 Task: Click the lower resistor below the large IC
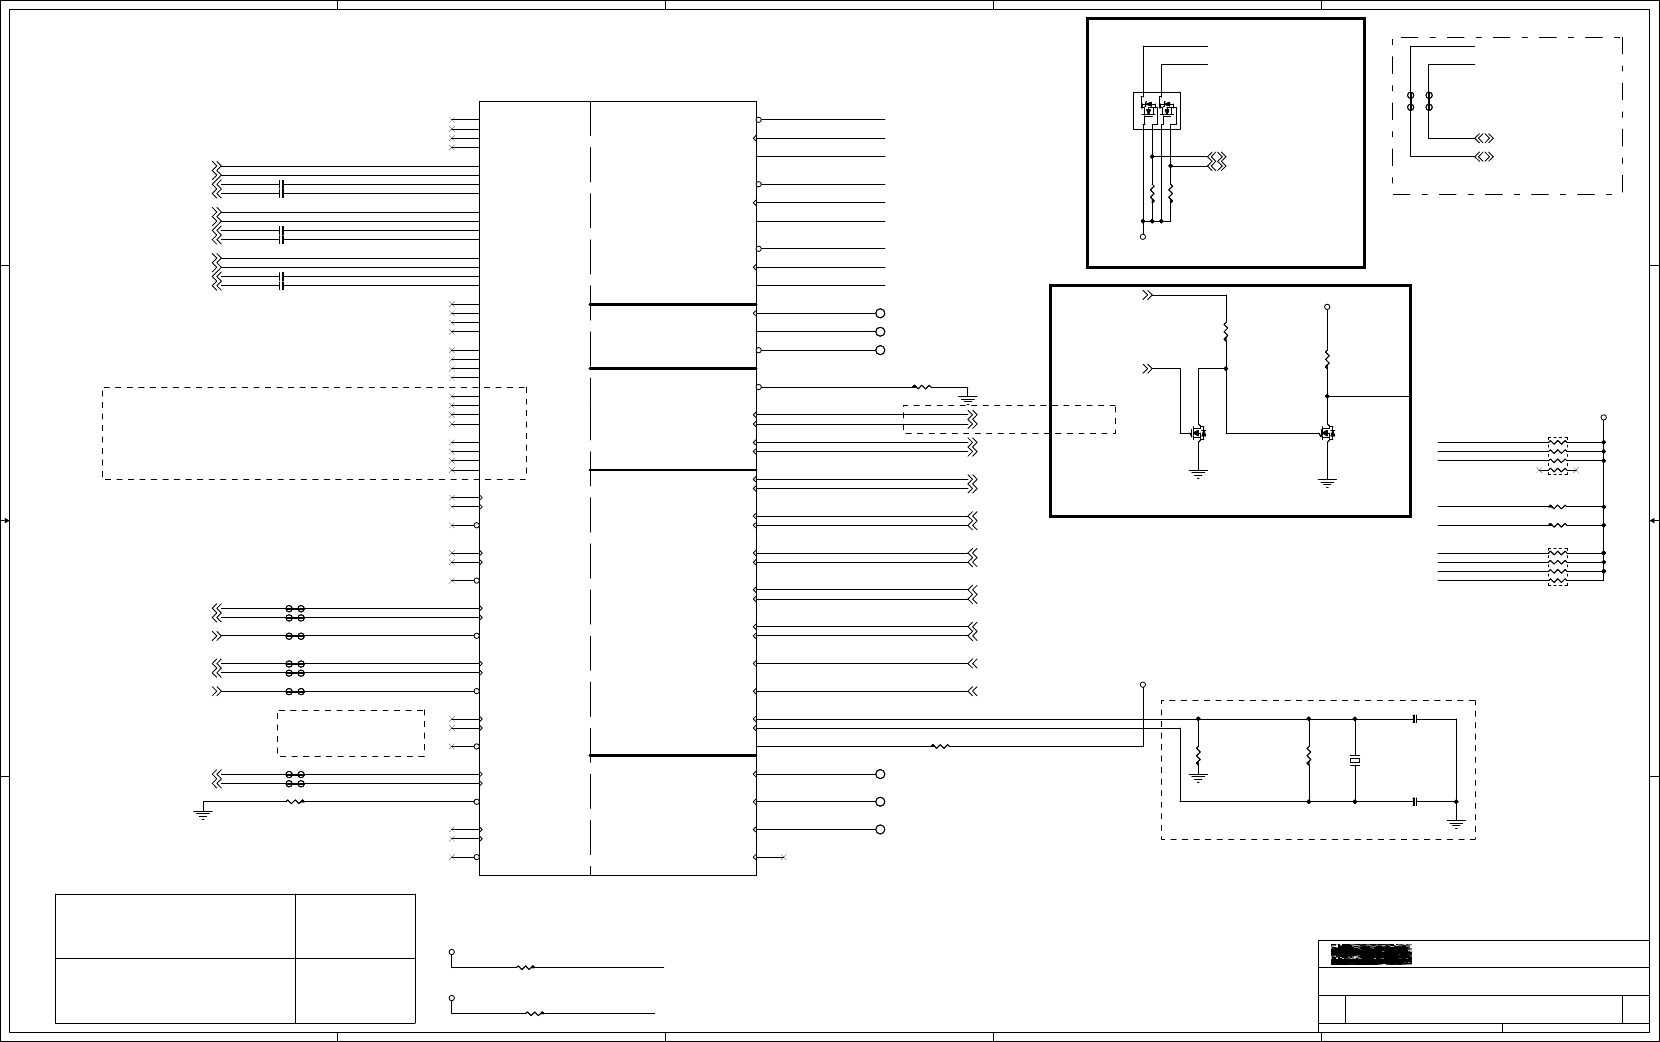coord(535,1013)
